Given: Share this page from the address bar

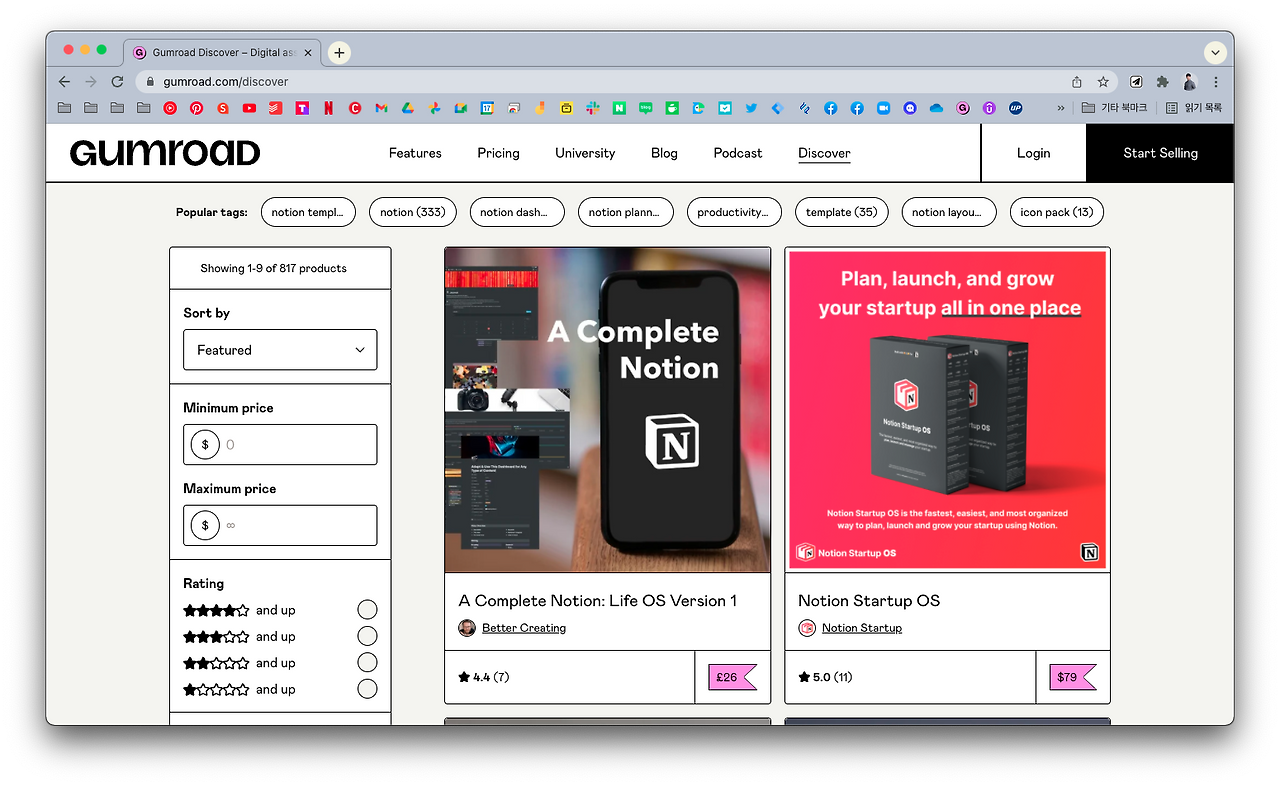Looking at the screenshot, I should [x=1077, y=82].
